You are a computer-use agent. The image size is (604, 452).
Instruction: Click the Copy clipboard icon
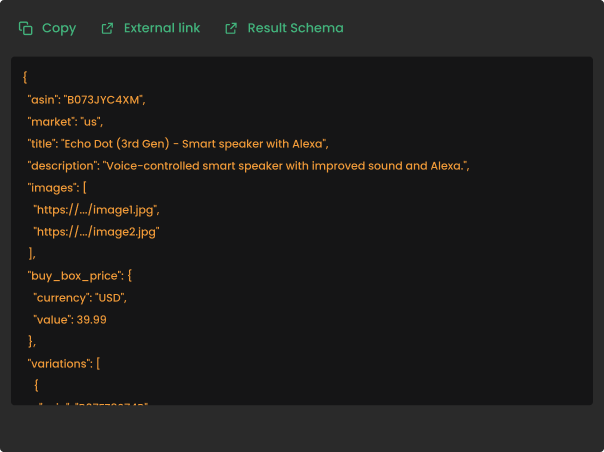coord(26,28)
